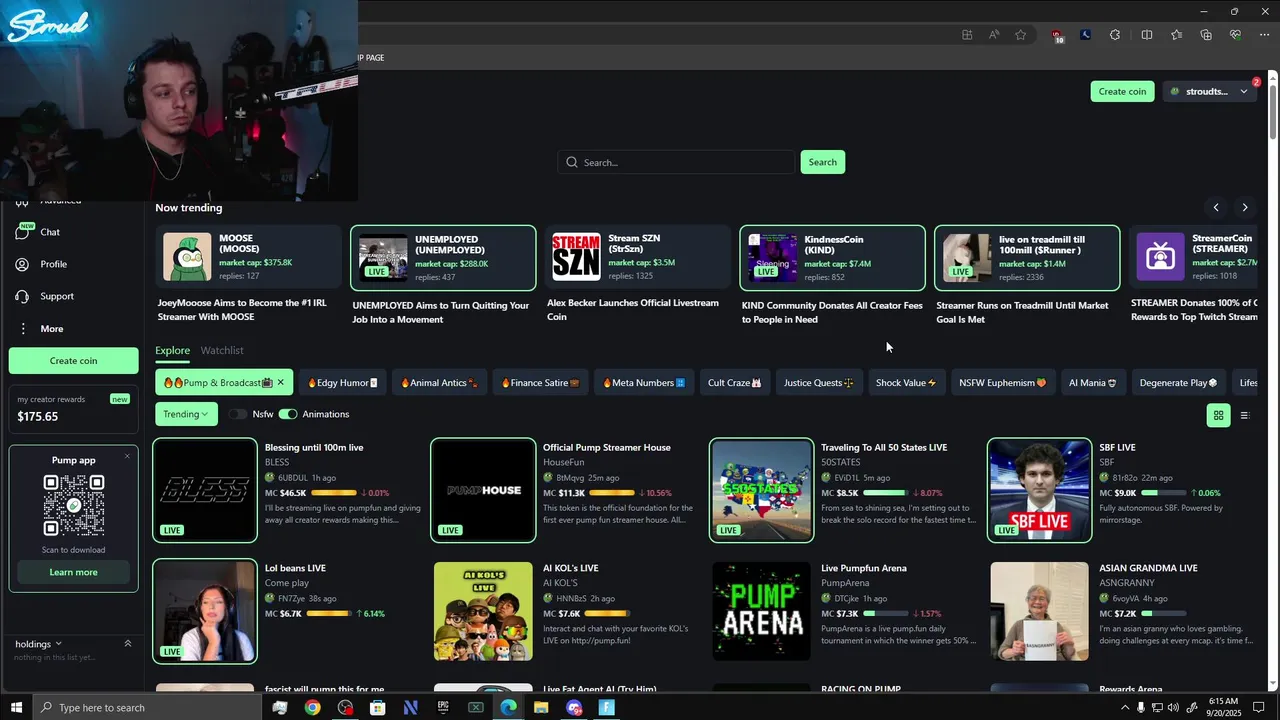Open the MOOSE trending card

coord(247,258)
